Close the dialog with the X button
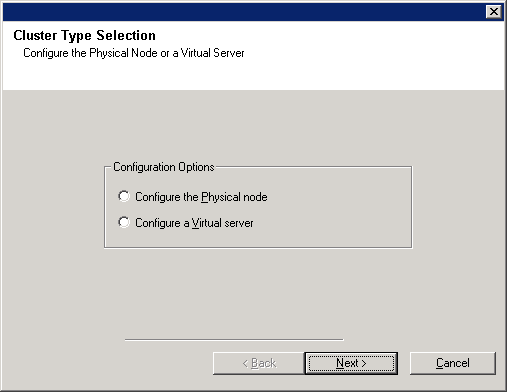The width and height of the screenshot is (507, 392). coord(494,12)
